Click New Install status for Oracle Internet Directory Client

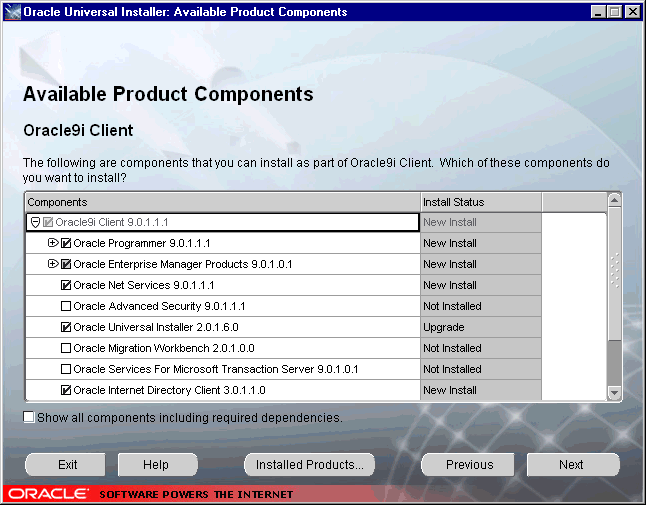(x=481, y=390)
